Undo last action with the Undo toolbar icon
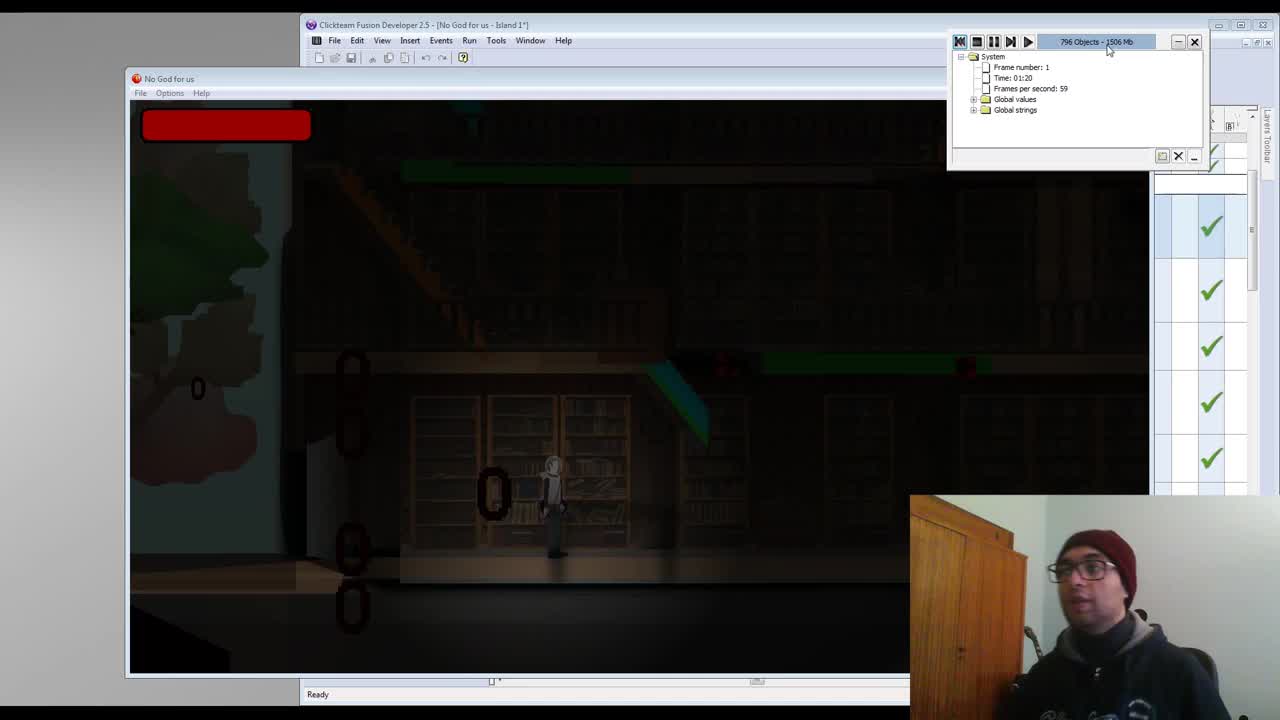This screenshot has height=720, width=1280. click(x=427, y=57)
